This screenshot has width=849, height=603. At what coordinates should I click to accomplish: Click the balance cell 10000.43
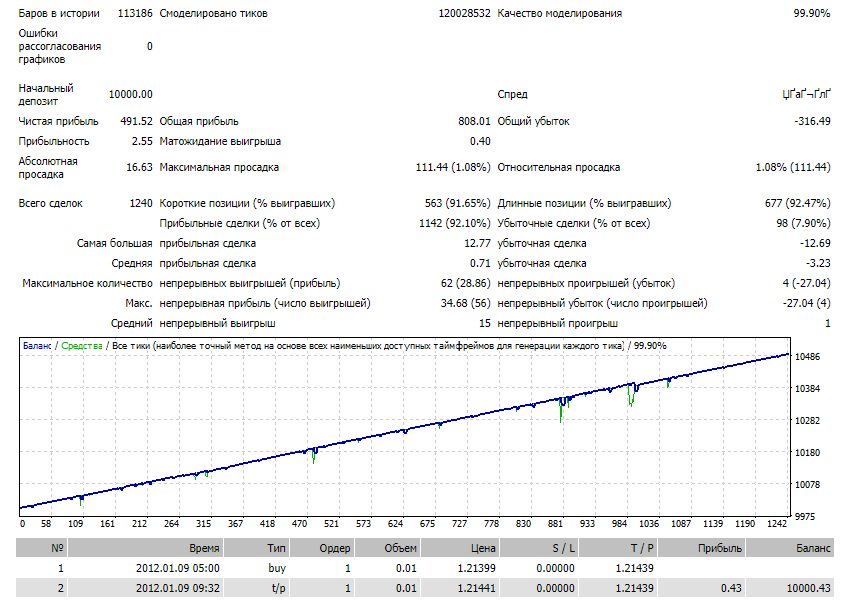pyautogui.click(x=808, y=588)
